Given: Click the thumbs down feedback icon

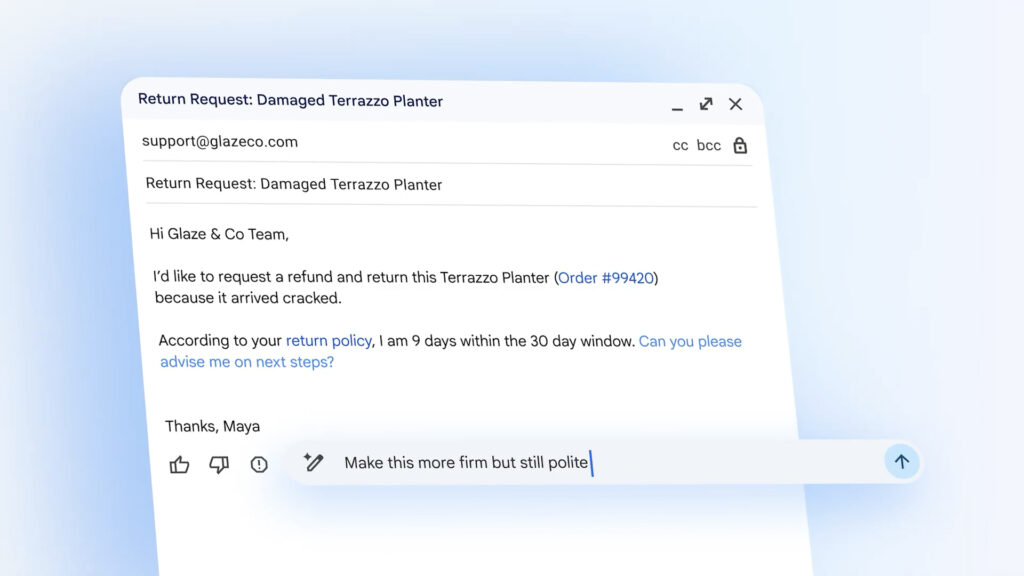Looking at the screenshot, I should [x=219, y=464].
